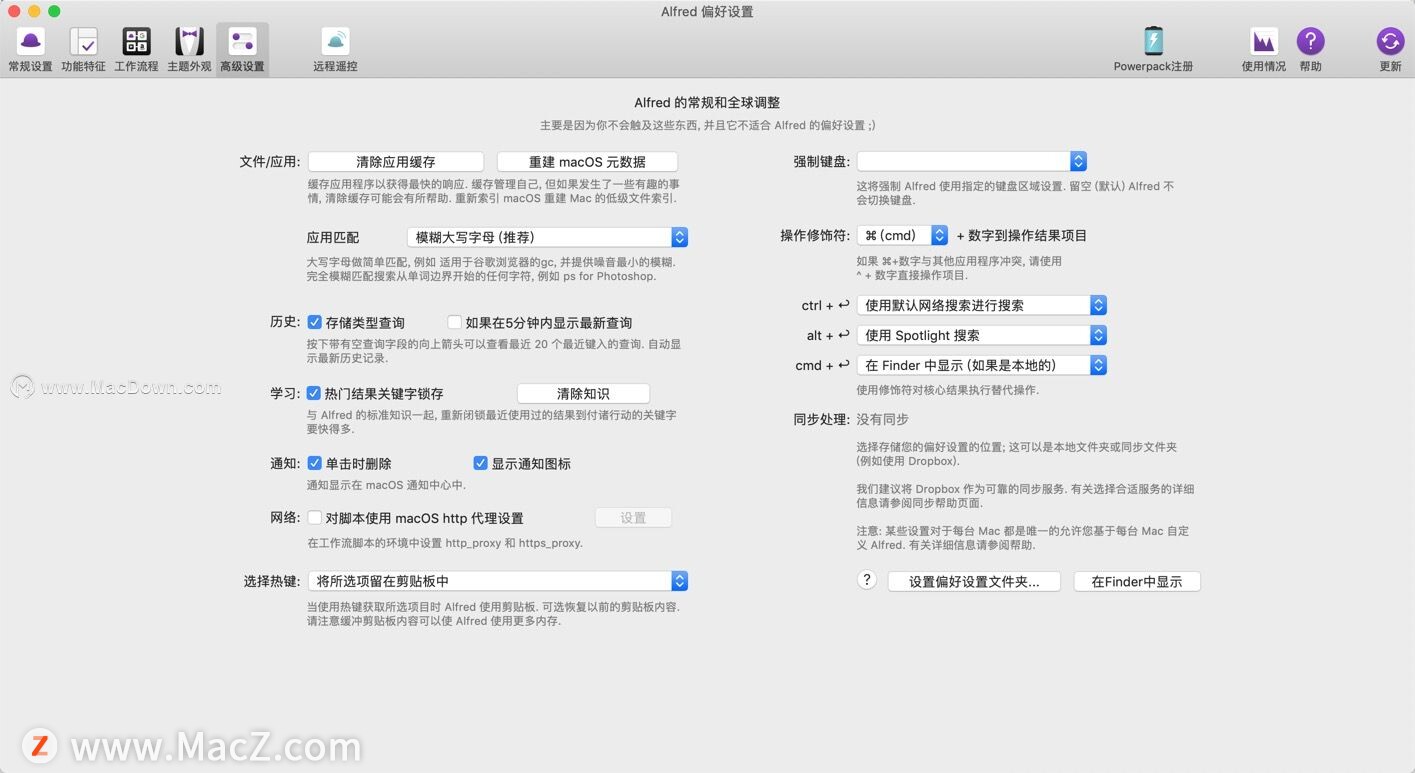Click the ctrl + ↩ modifier label
This screenshot has height=773, width=1415.
(826, 306)
